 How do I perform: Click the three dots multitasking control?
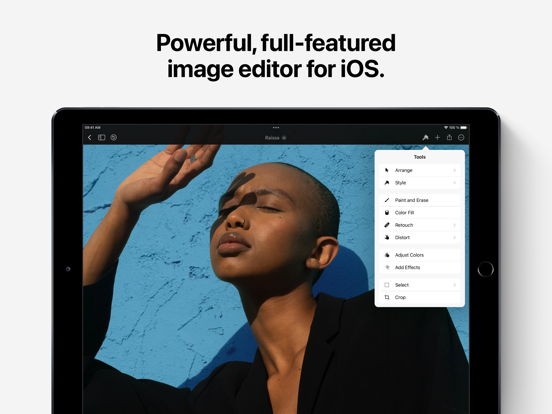276,127
